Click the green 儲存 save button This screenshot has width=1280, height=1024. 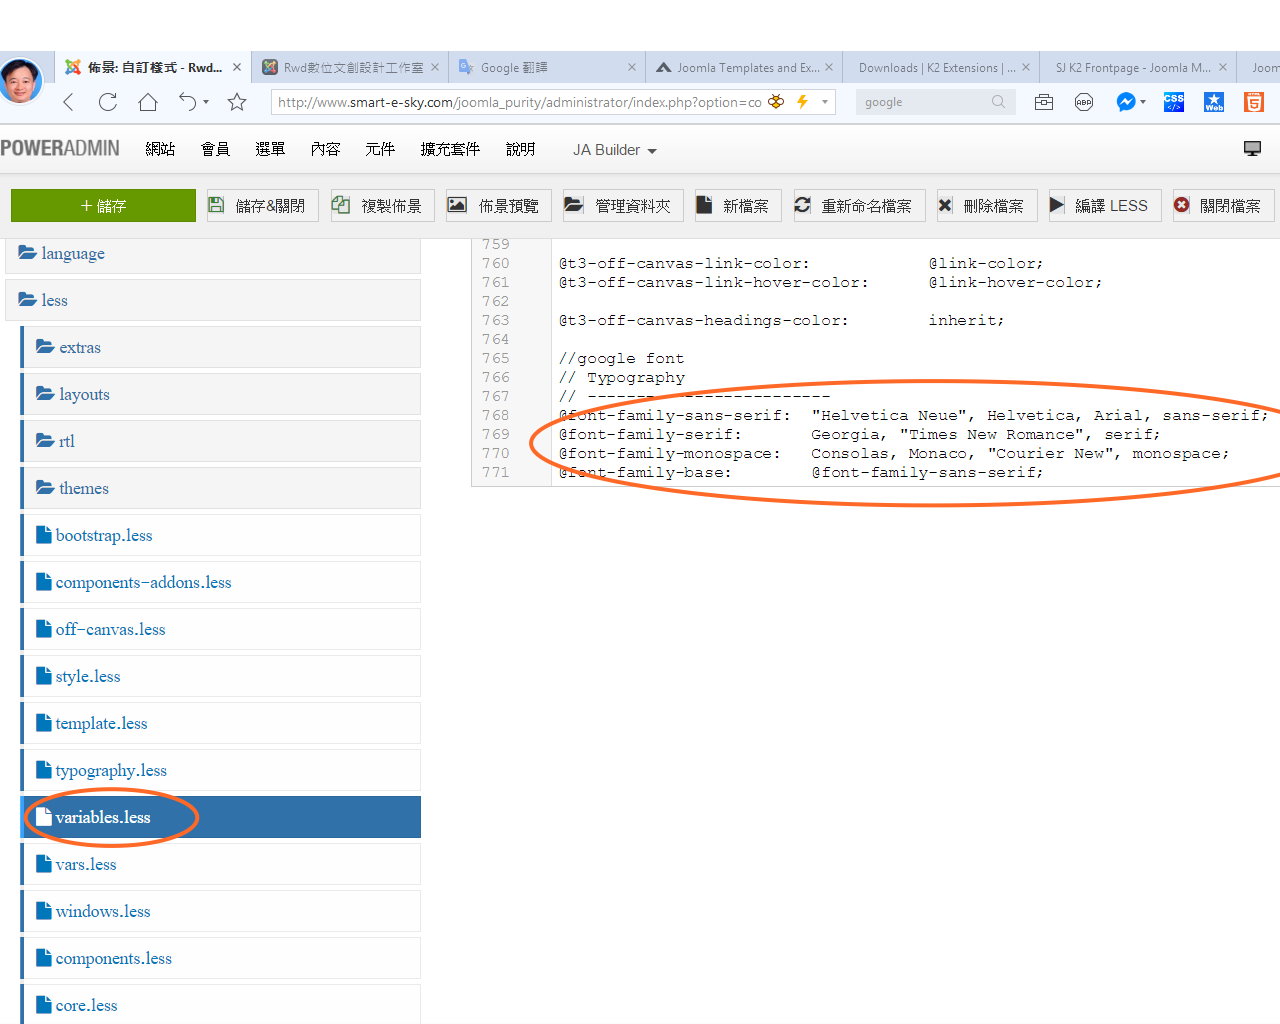[x=103, y=206]
